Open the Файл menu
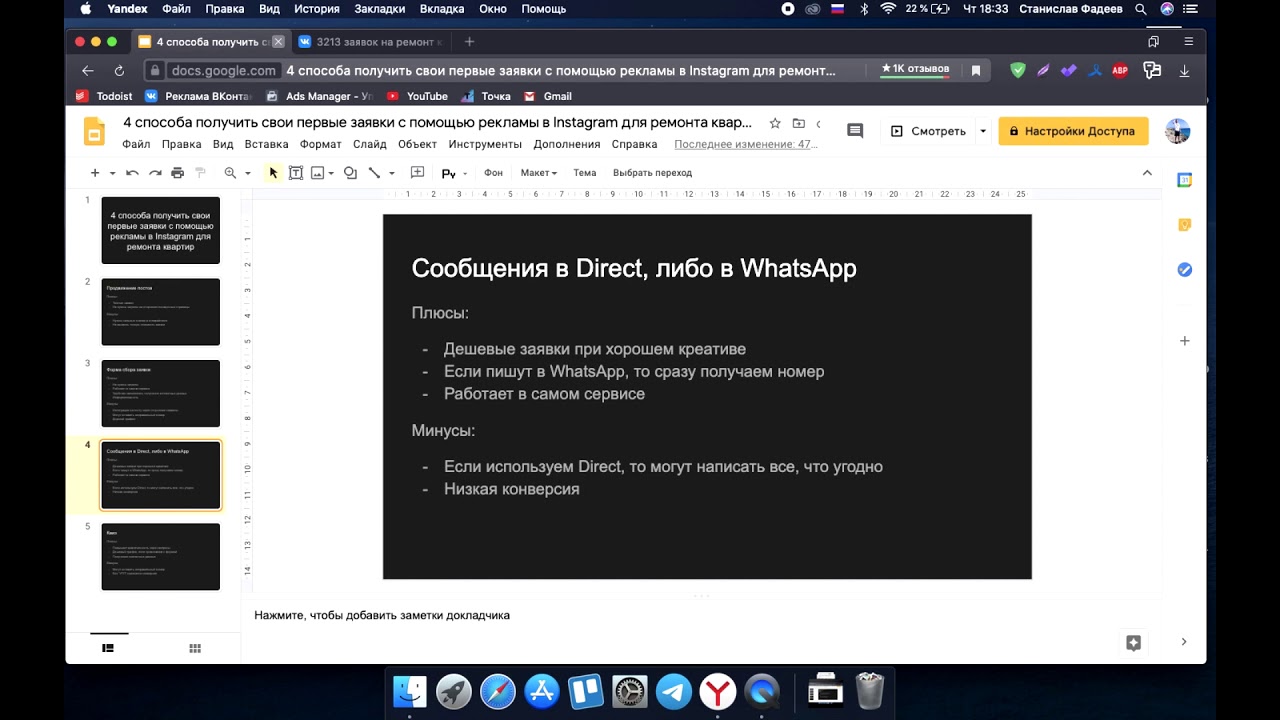1280x720 pixels. pos(136,144)
